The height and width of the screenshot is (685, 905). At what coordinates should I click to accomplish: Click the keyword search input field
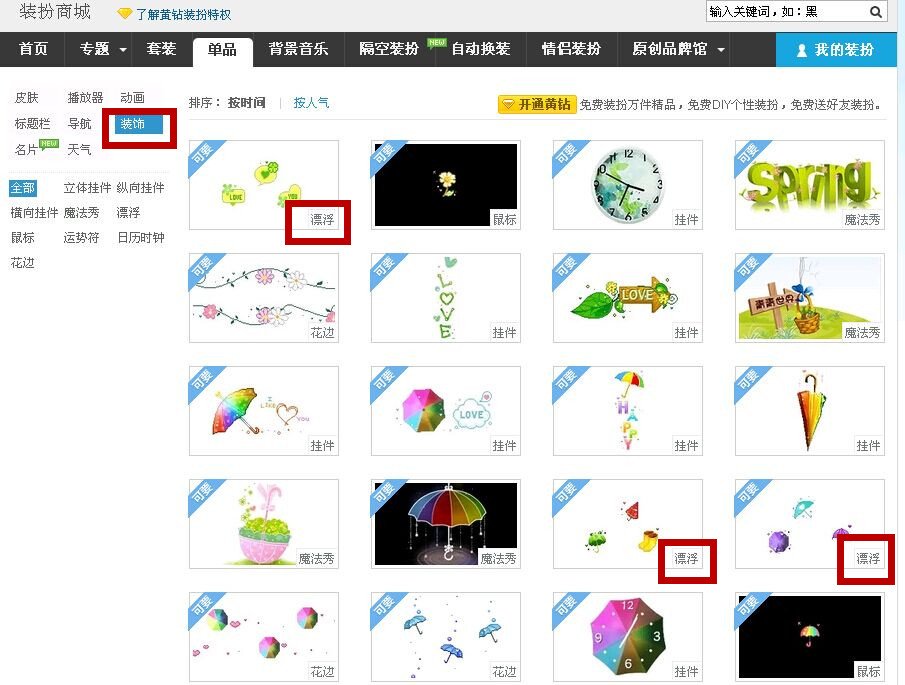780,11
